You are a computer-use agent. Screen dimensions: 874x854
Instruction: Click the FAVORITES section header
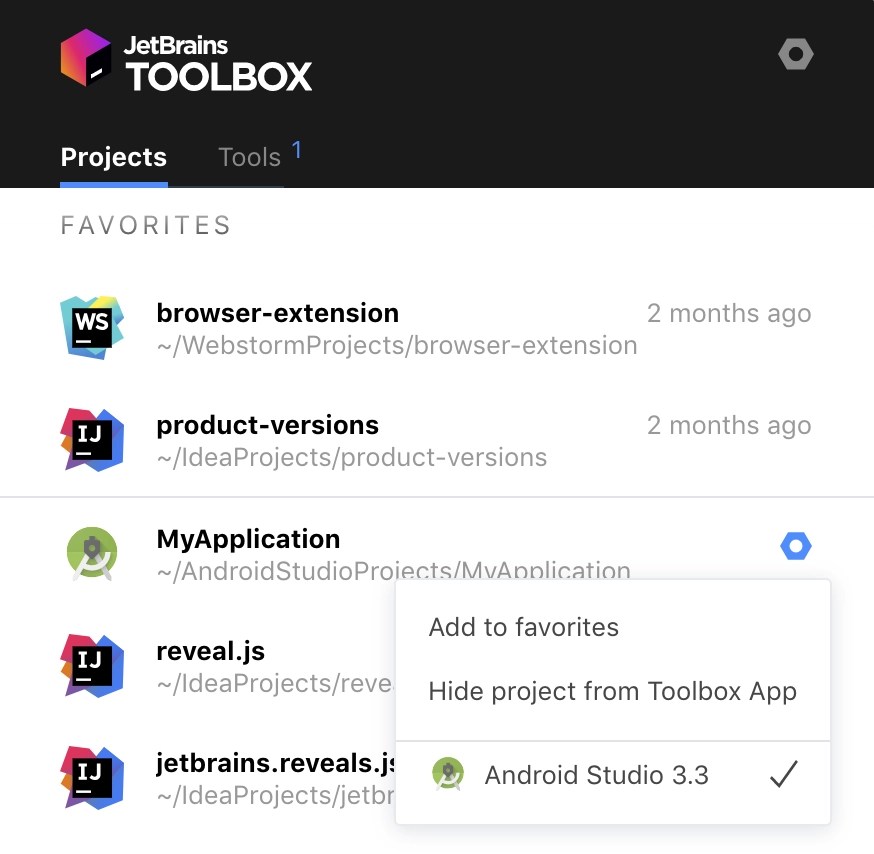tap(145, 225)
